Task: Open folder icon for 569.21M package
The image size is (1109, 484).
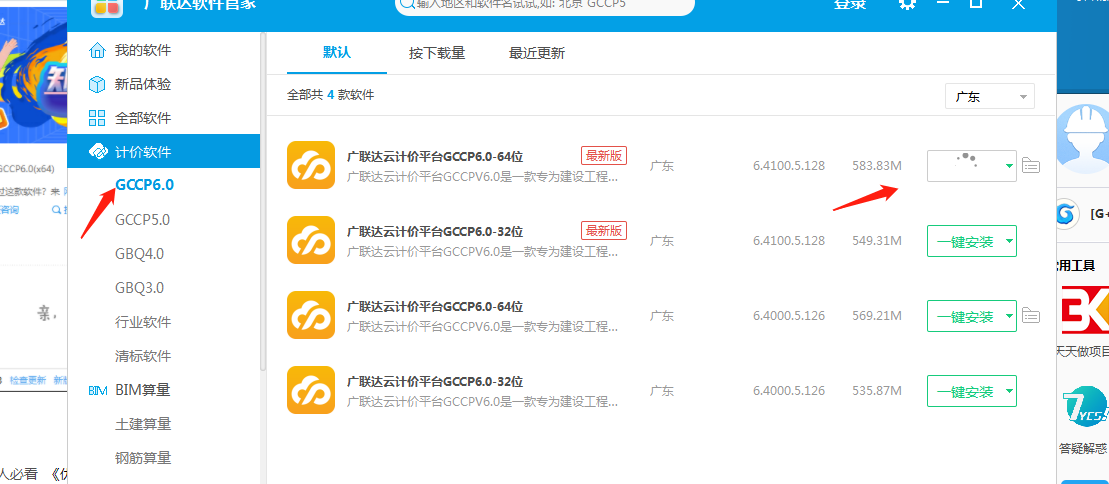Action: pos(1031,316)
